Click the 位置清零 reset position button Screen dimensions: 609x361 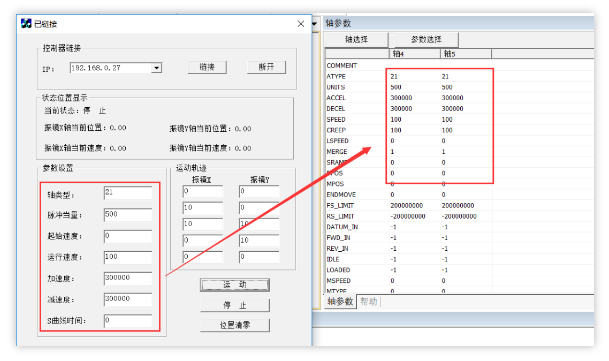coord(235,325)
